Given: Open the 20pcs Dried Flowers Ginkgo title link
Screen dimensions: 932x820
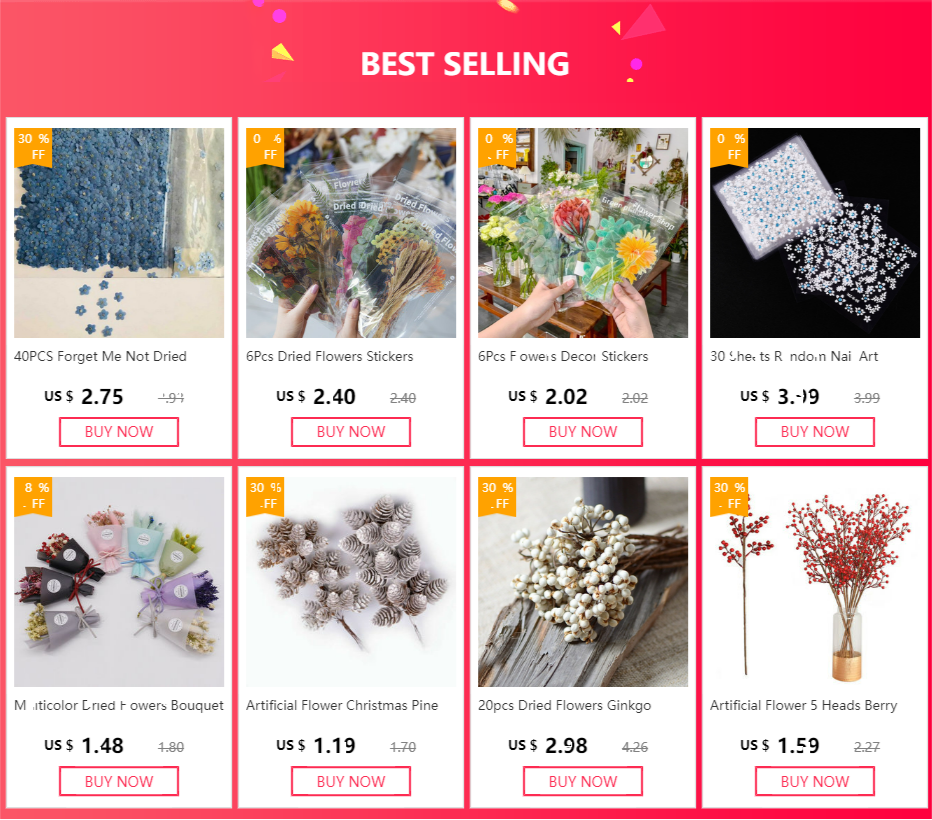Looking at the screenshot, I should [x=564, y=705].
